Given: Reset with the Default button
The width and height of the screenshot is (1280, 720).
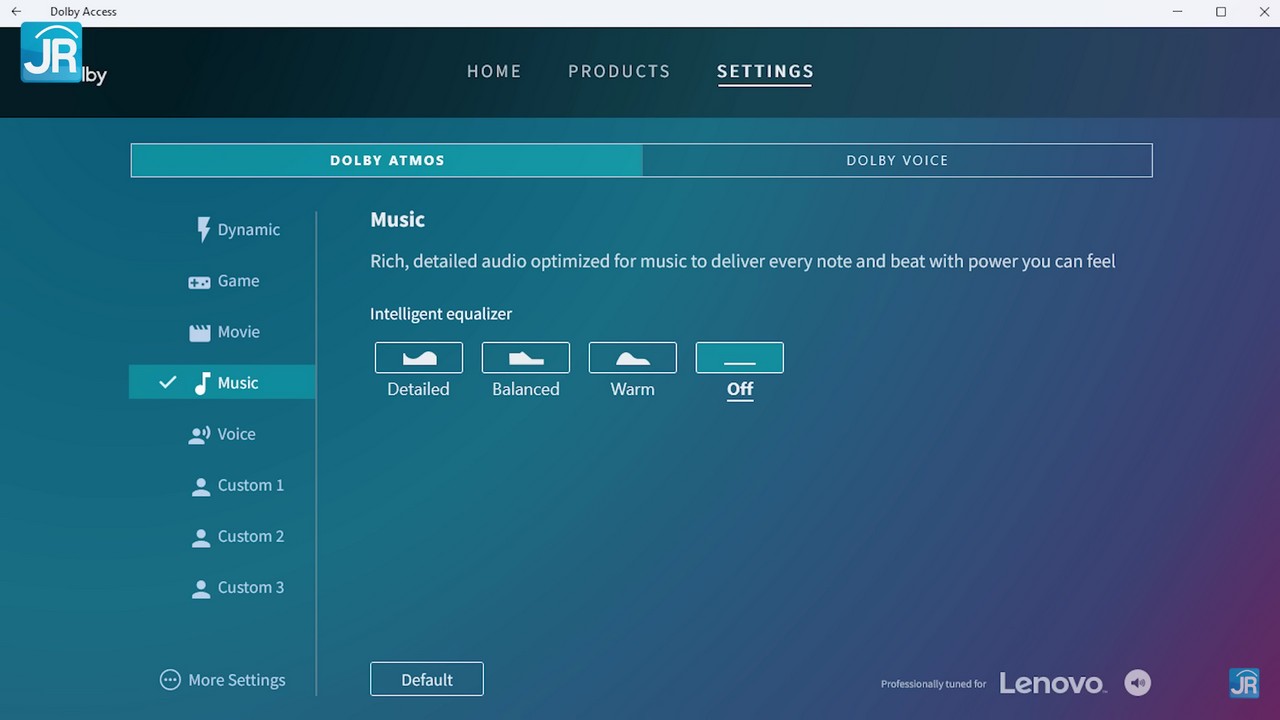Looking at the screenshot, I should (x=427, y=679).
